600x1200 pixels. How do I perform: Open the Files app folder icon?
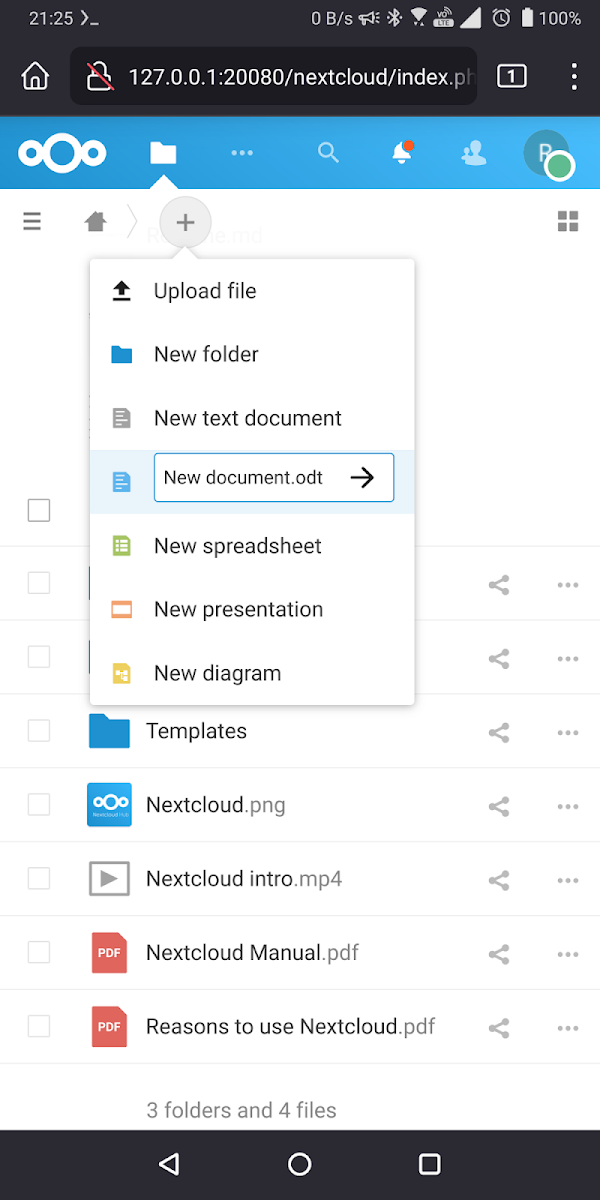click(x=163, y=153)
